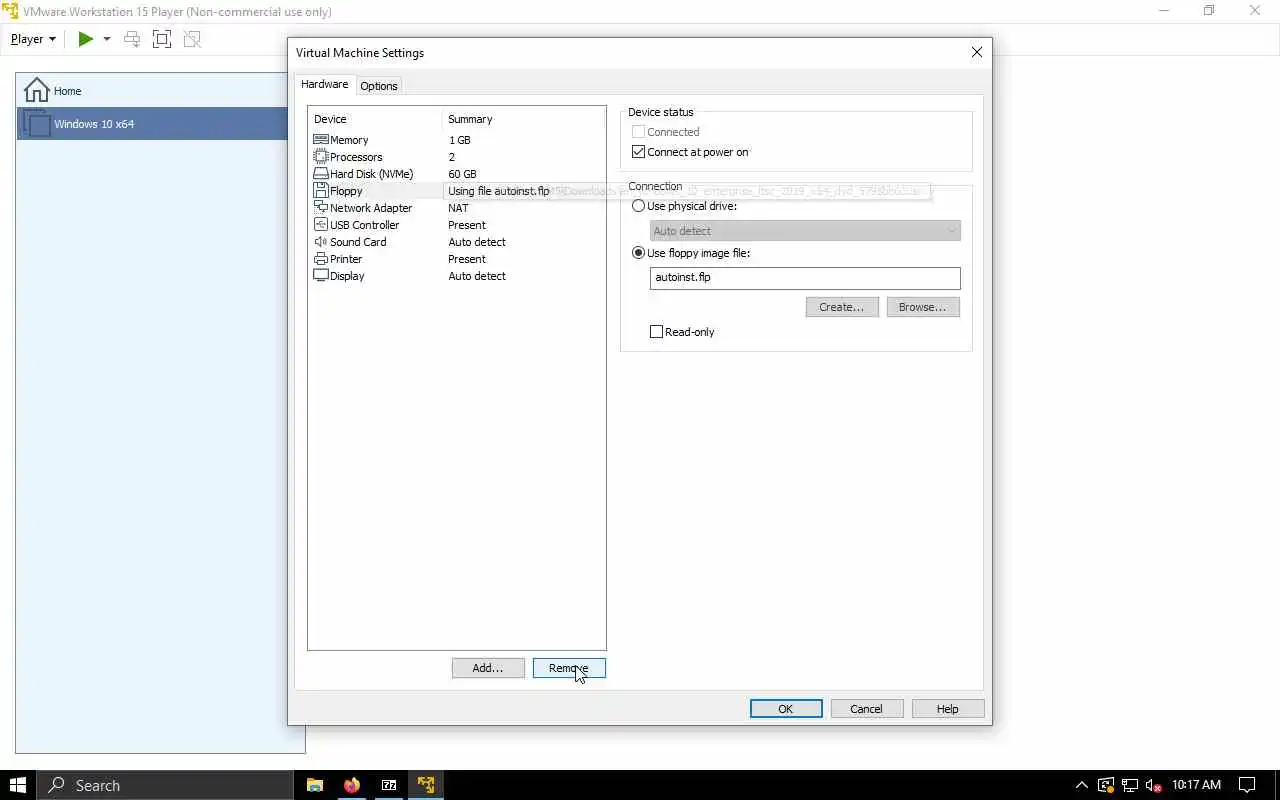This screenshot has height=800, width=1280.
Task: Click the Add... hardware button
Action: coord(488,668)
